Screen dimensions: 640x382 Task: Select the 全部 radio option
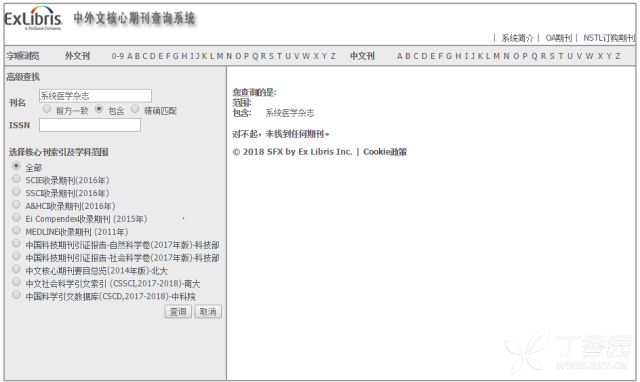coord(16,166)
